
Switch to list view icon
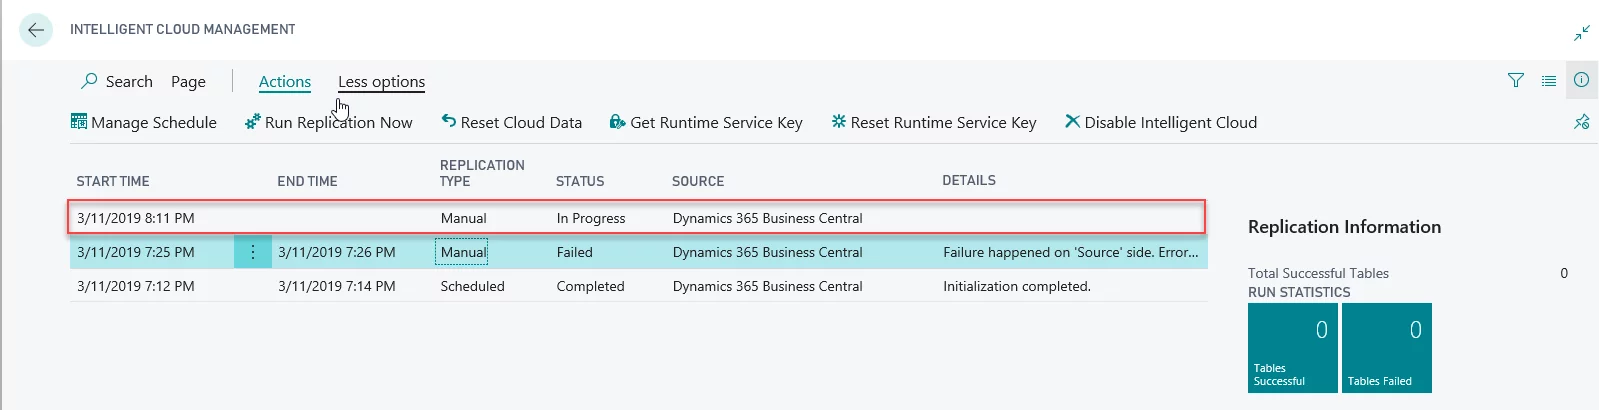[x=1548, y=81]
